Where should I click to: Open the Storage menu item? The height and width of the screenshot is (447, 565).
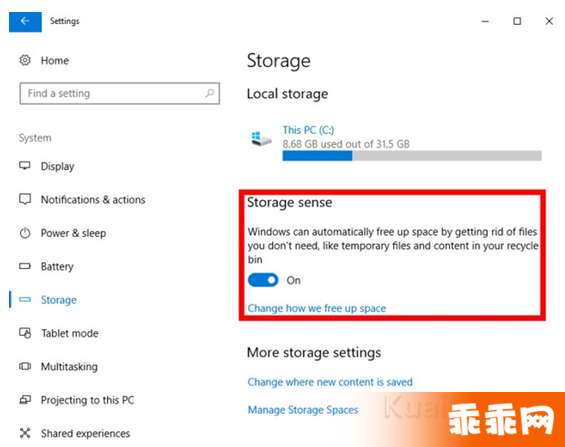[x=58, y=300]
